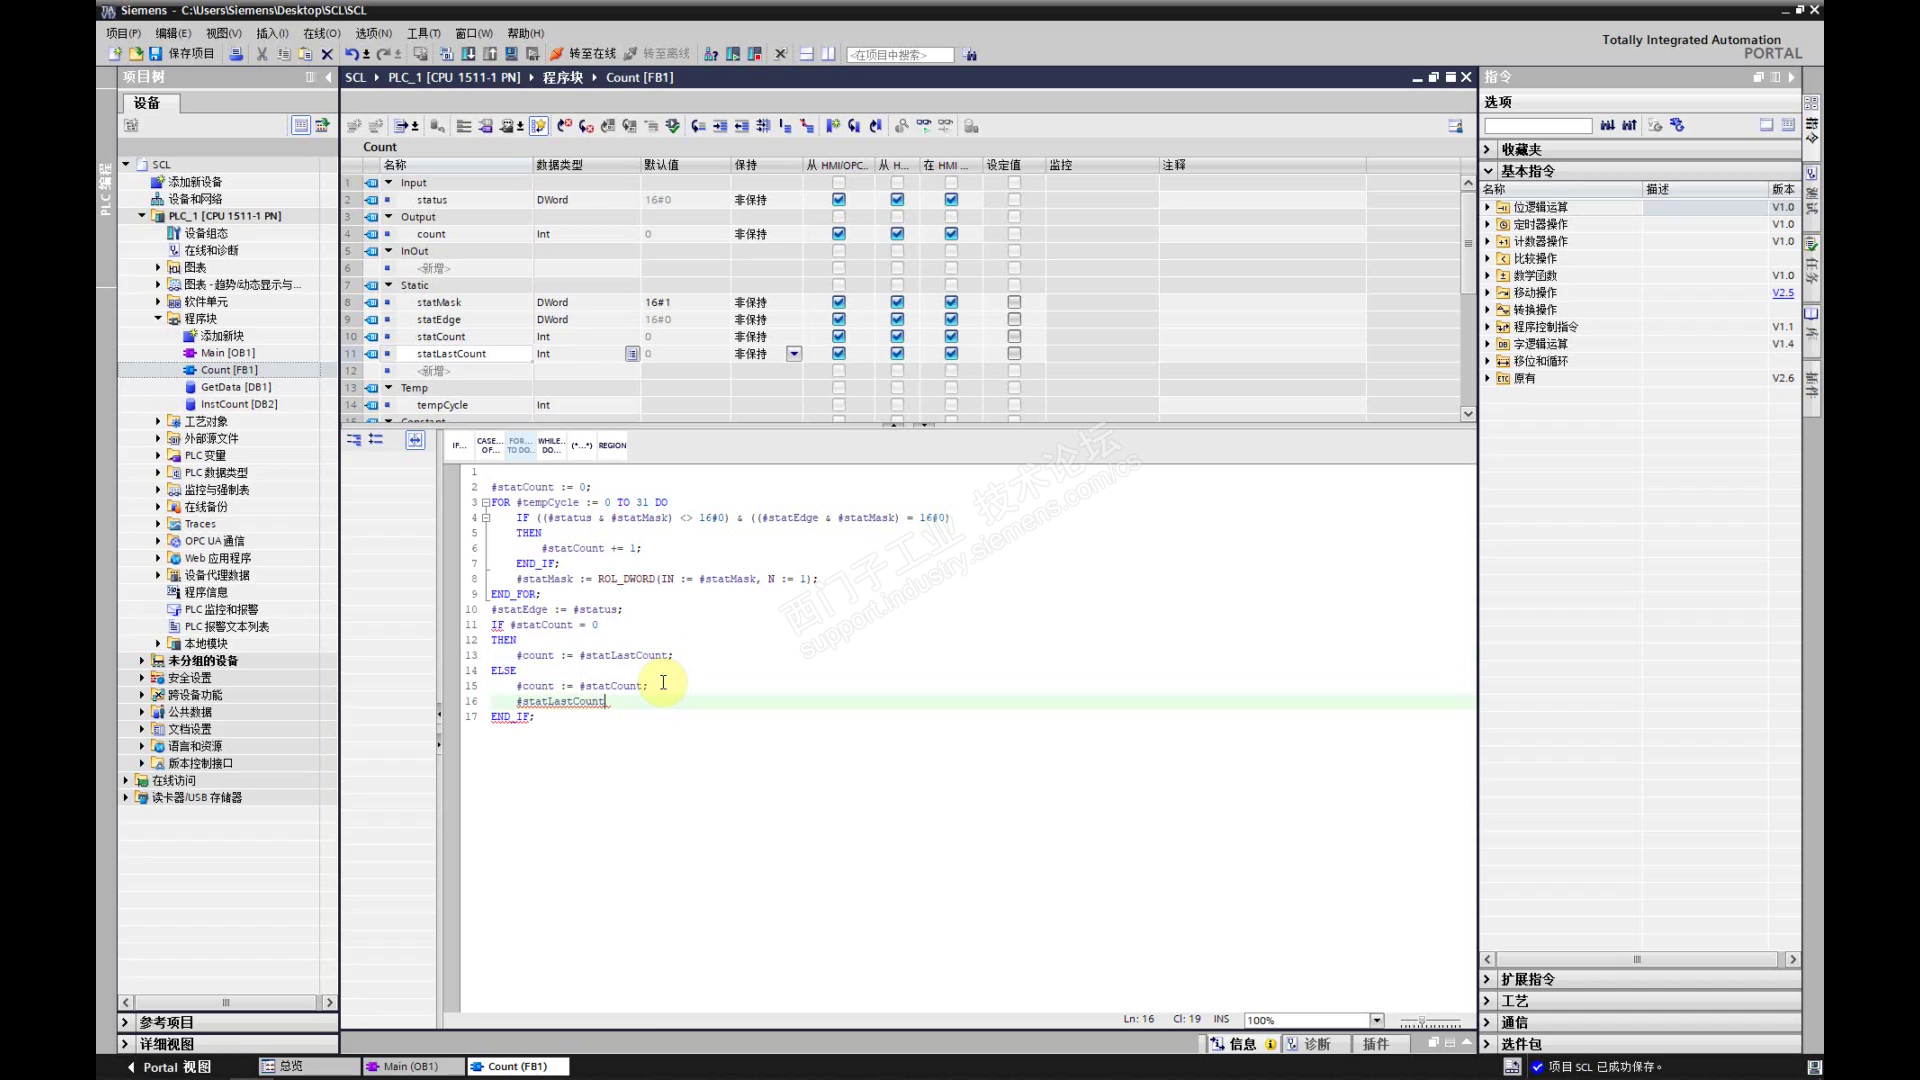Viewport: 1920px width, 1080px height.
Task: Click the undo arrow icon
Action: click(351, 54)
